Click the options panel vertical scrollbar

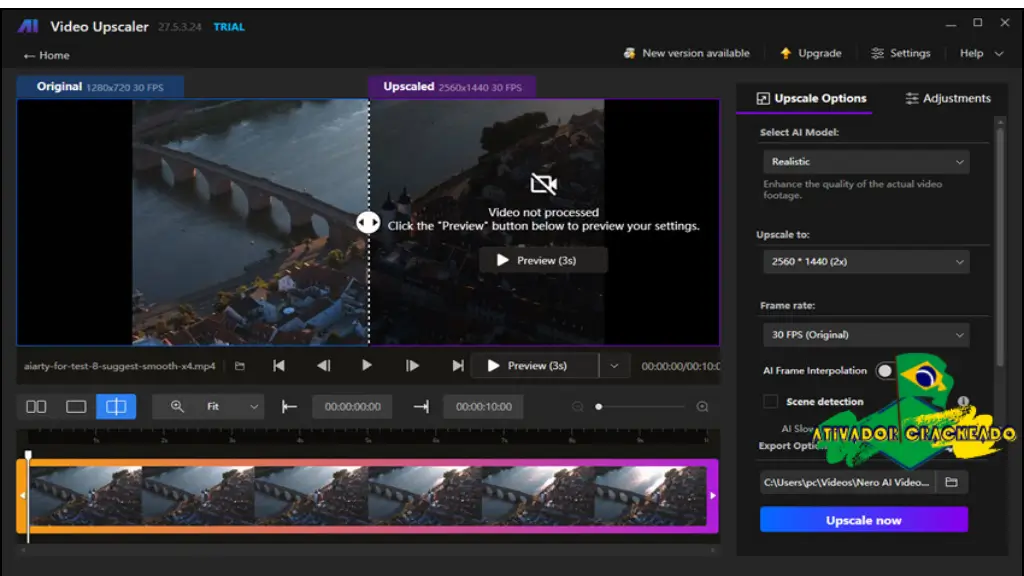1000,245
